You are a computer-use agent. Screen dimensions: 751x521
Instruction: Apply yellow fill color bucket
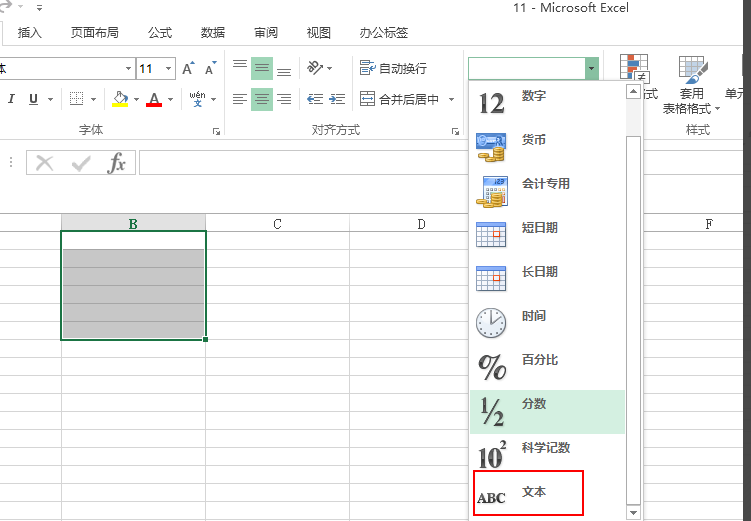click(120, 99)
